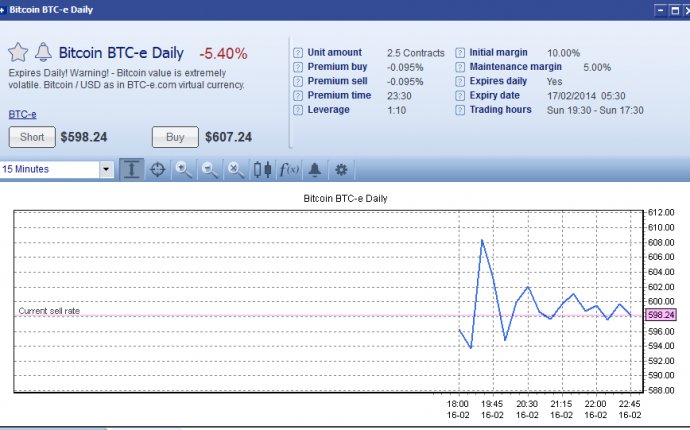Reset chart zoom with the magnifier X
690x430 pixels.
point(236,169)
